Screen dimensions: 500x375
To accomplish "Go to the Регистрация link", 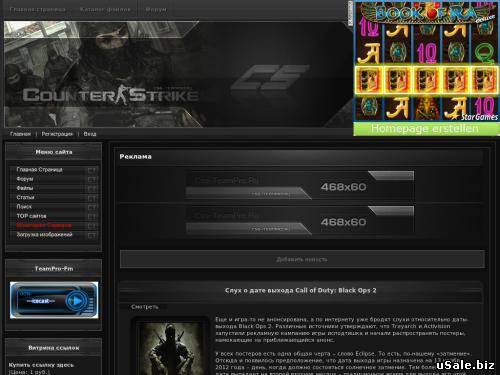I will click(x=57, y=134).
